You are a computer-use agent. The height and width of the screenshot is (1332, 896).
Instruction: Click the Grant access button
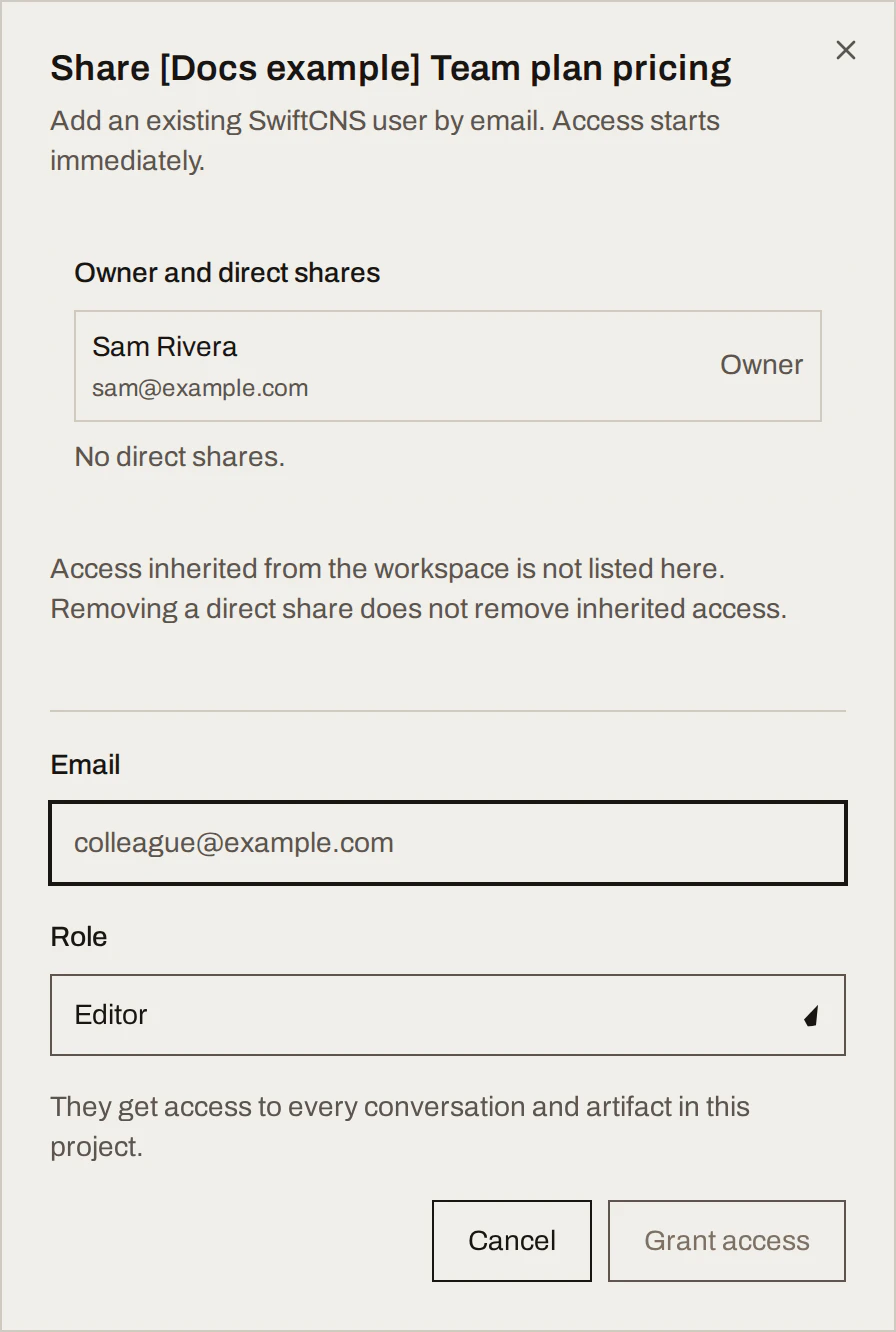click(x=727, y=1241)
